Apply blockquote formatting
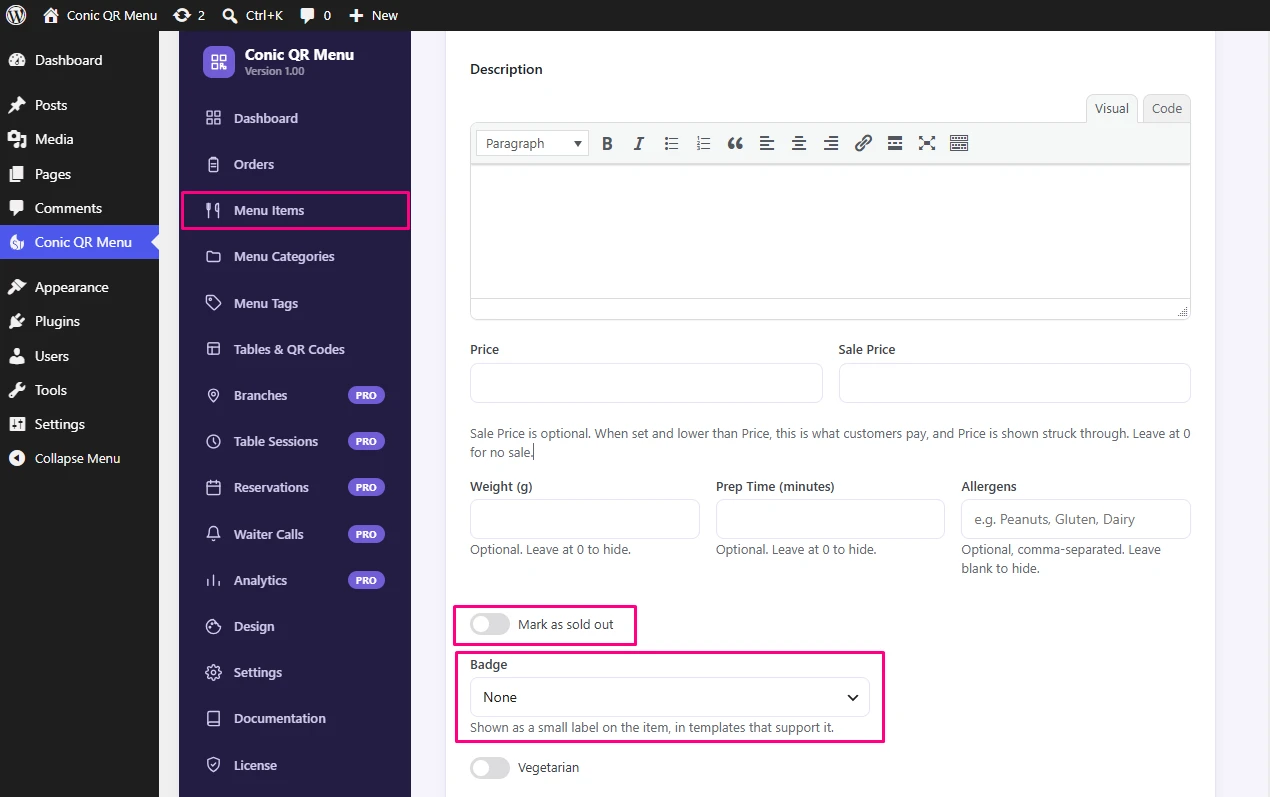Viewport: 1270px width, 797px height. pyautogui.click(x=735, y=143)
